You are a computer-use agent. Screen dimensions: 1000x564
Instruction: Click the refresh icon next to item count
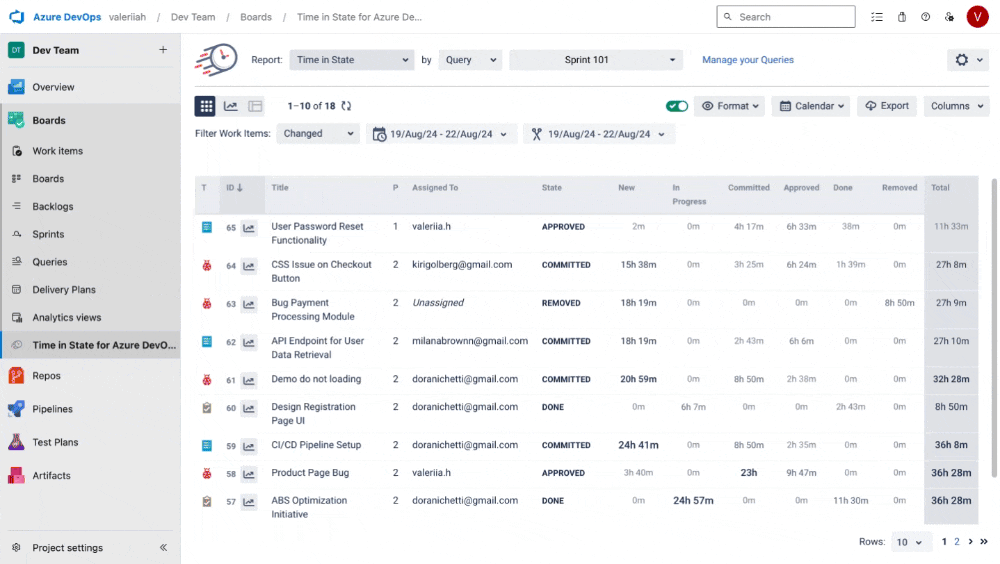(346, 106)
